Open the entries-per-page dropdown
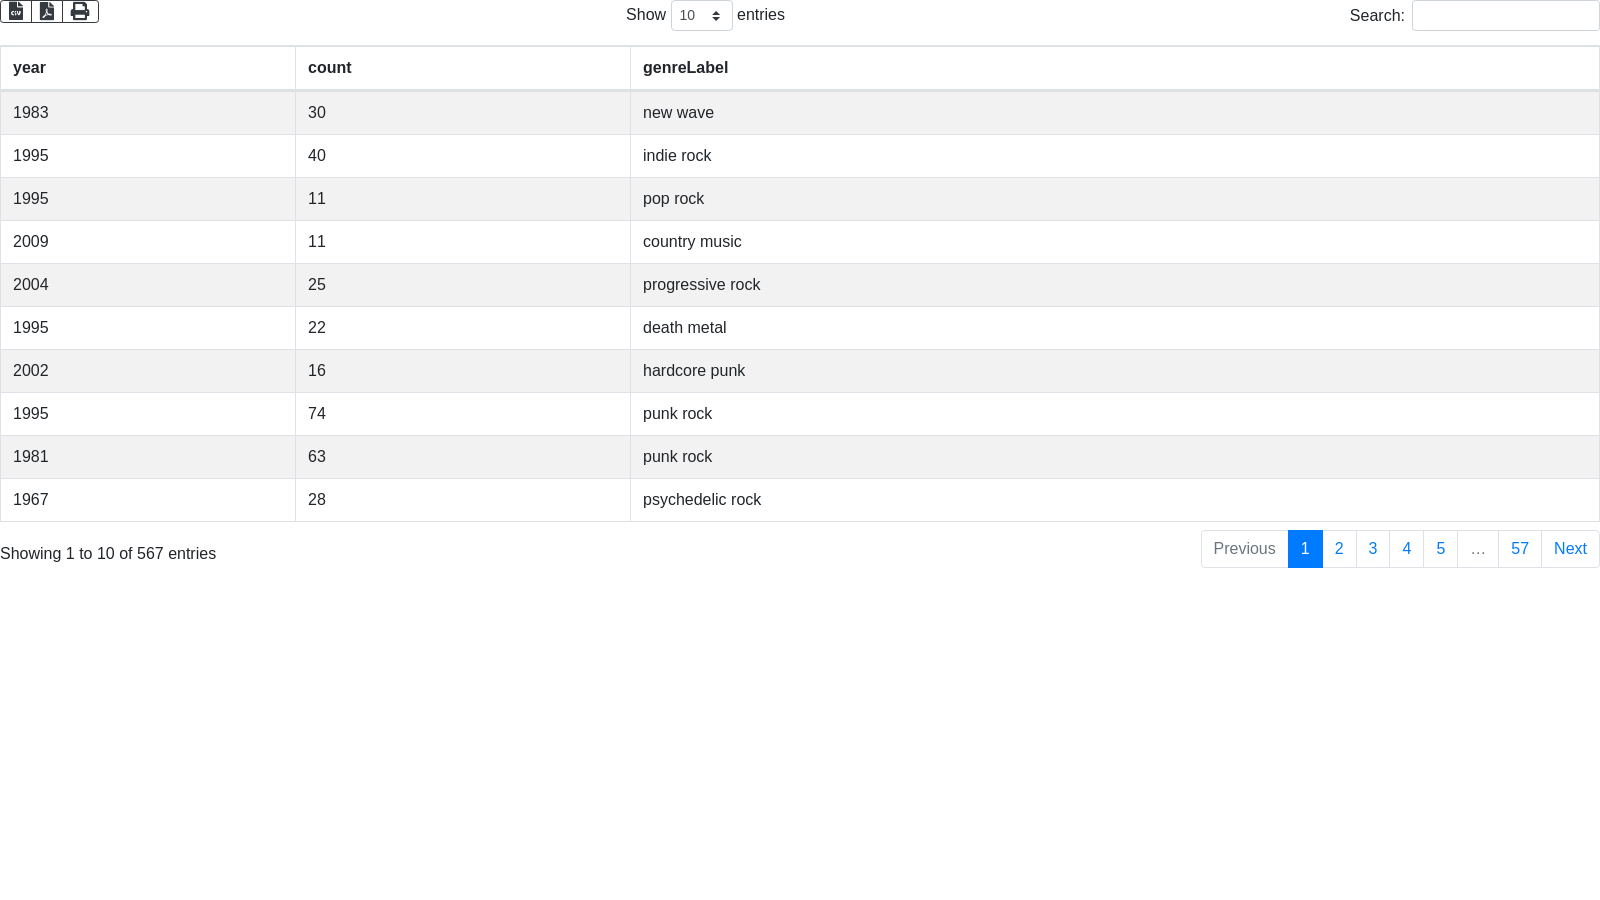This screenshot has width=1600, height=900. 701,16
